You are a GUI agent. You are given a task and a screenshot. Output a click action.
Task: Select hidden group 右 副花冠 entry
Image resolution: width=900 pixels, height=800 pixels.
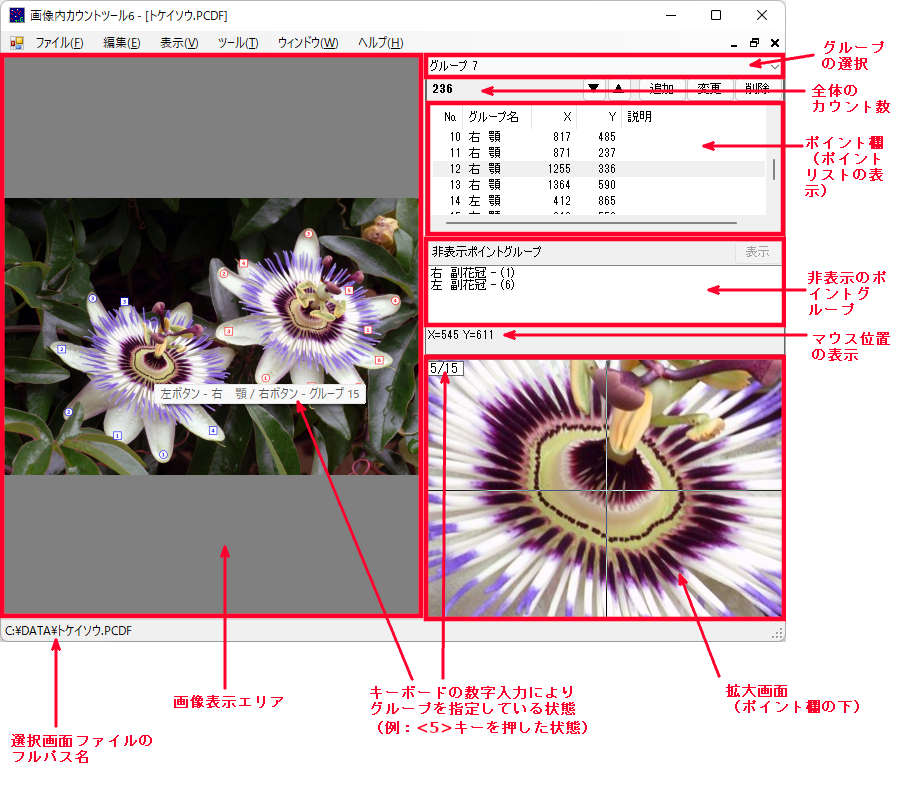coord(470,271)
